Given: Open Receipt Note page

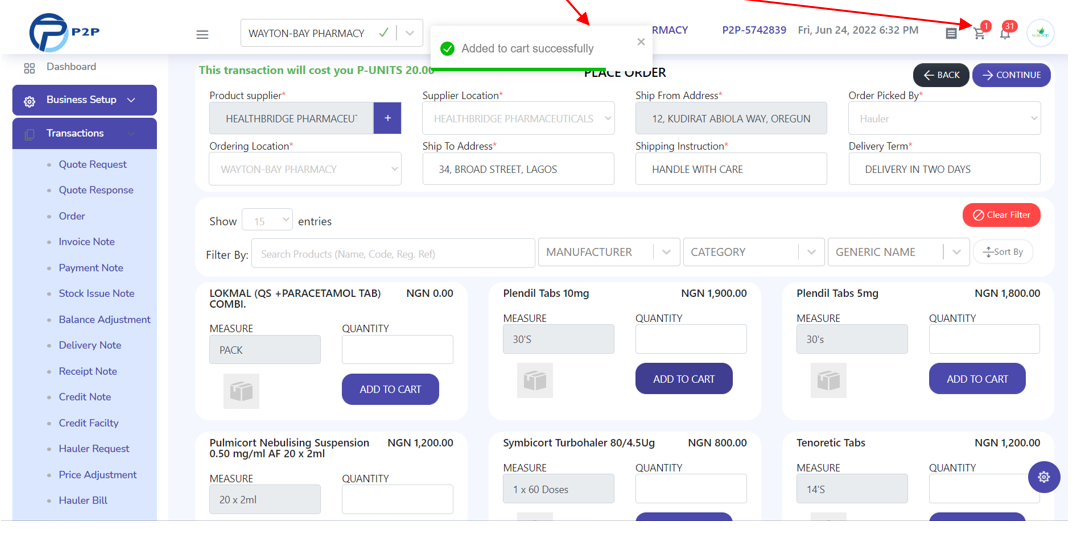Looking at the screenshot, I should coord(88,372).
